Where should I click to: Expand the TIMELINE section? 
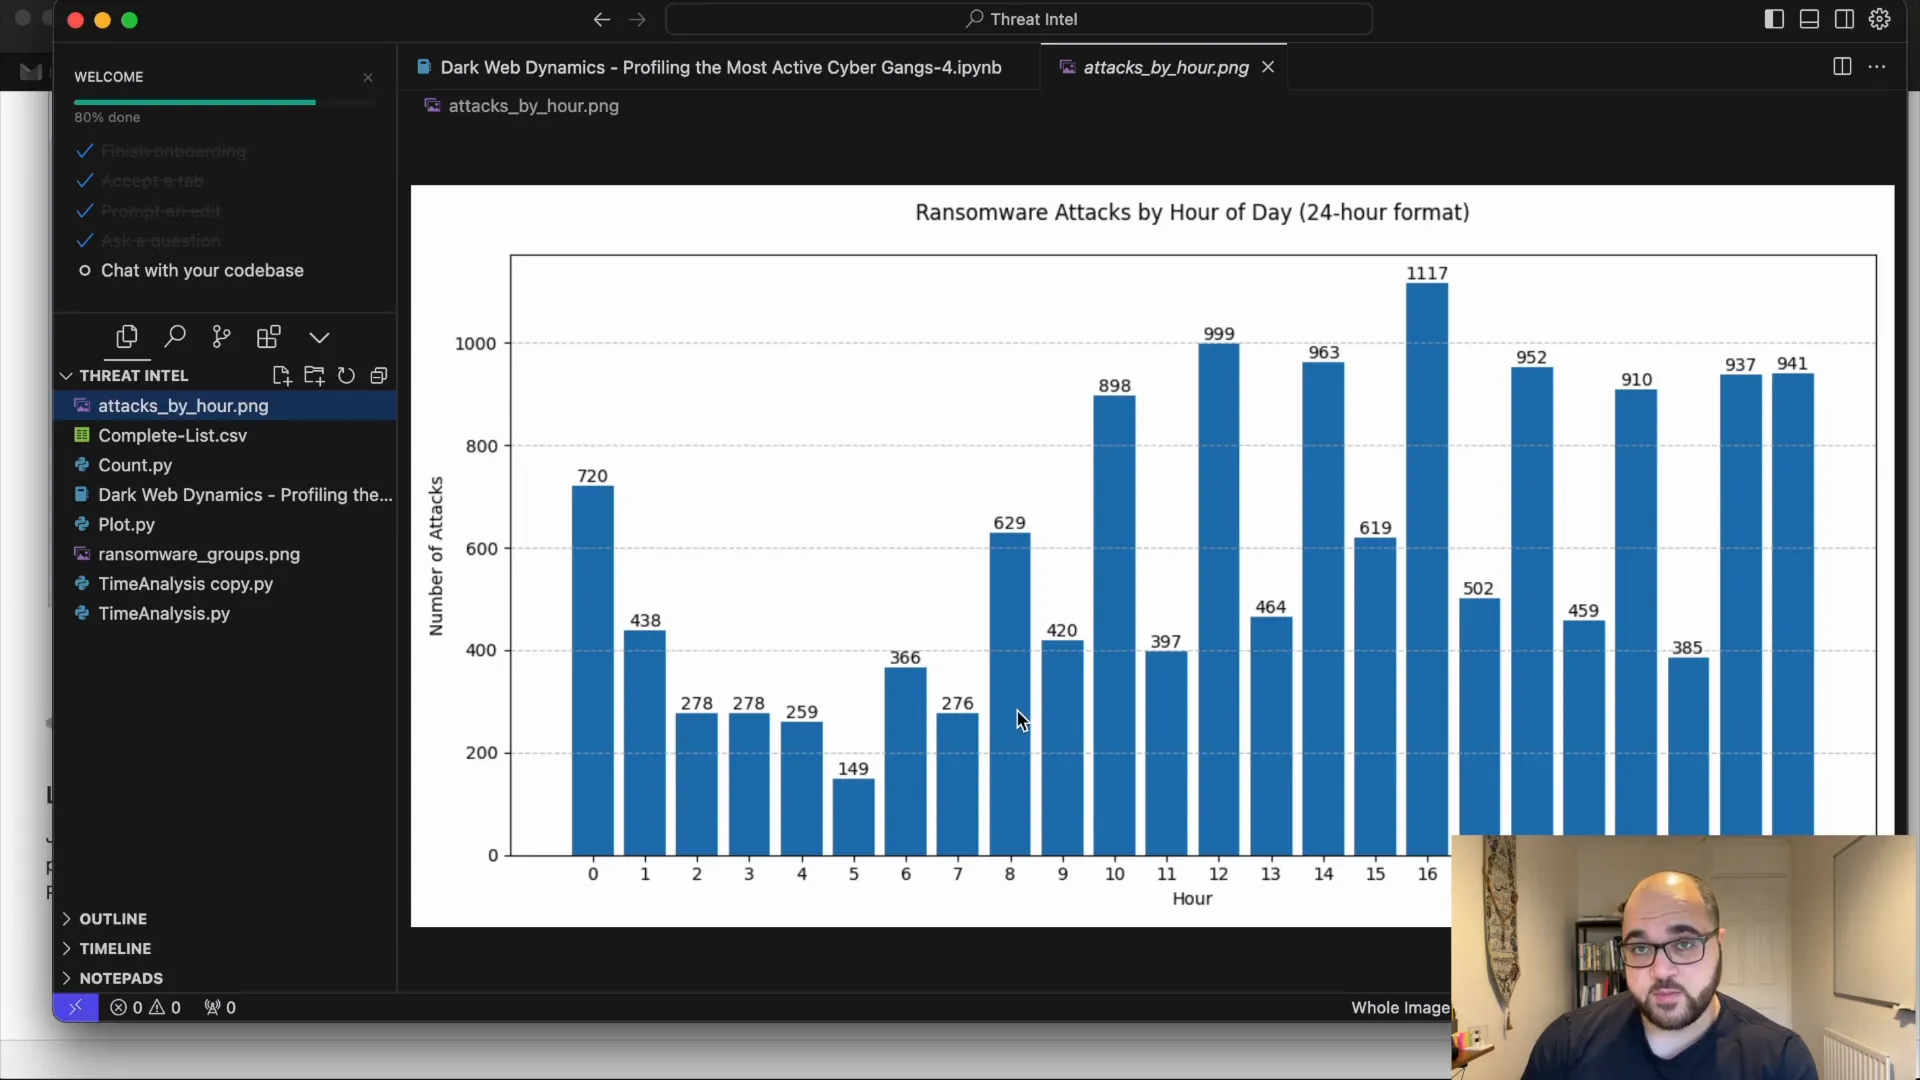[x=114, y=949]
